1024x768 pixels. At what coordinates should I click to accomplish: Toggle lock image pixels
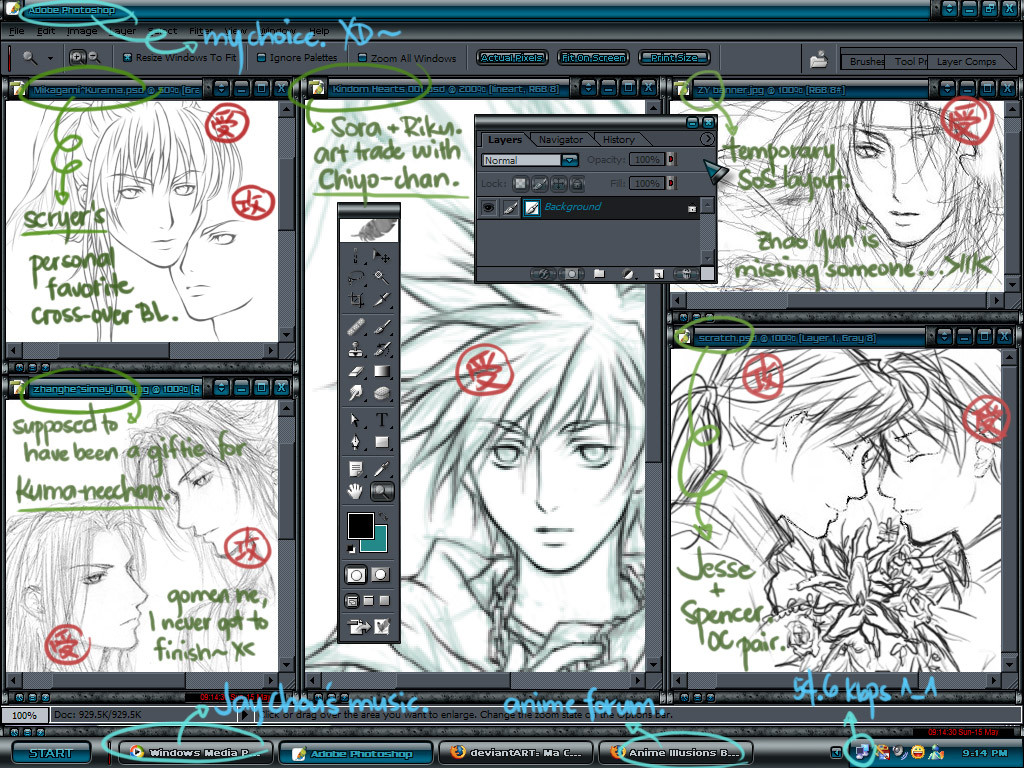coord(539,184)
